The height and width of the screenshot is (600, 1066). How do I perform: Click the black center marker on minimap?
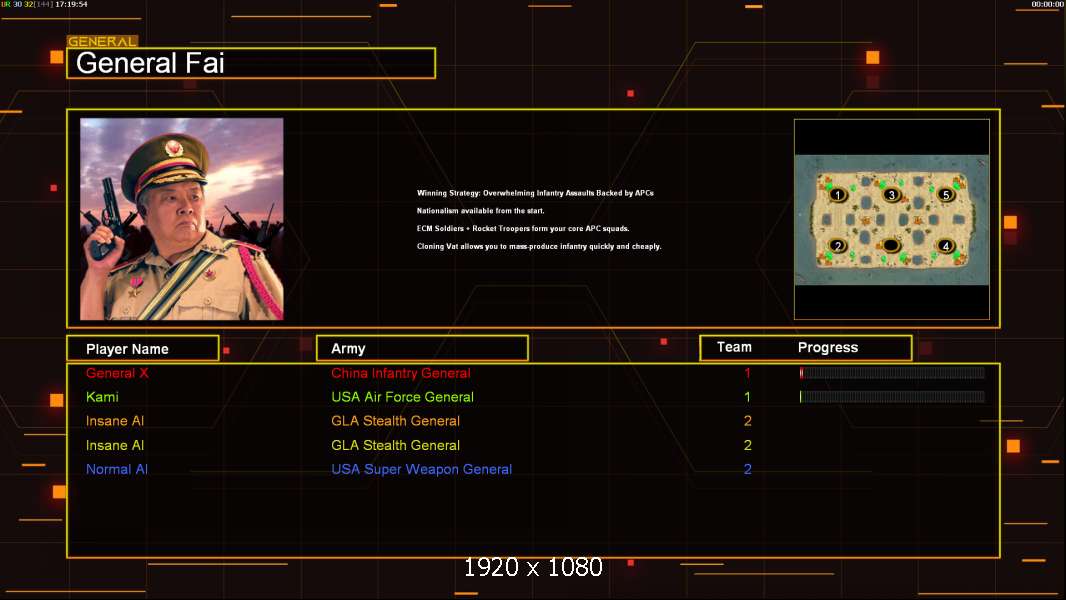(891, 245)
